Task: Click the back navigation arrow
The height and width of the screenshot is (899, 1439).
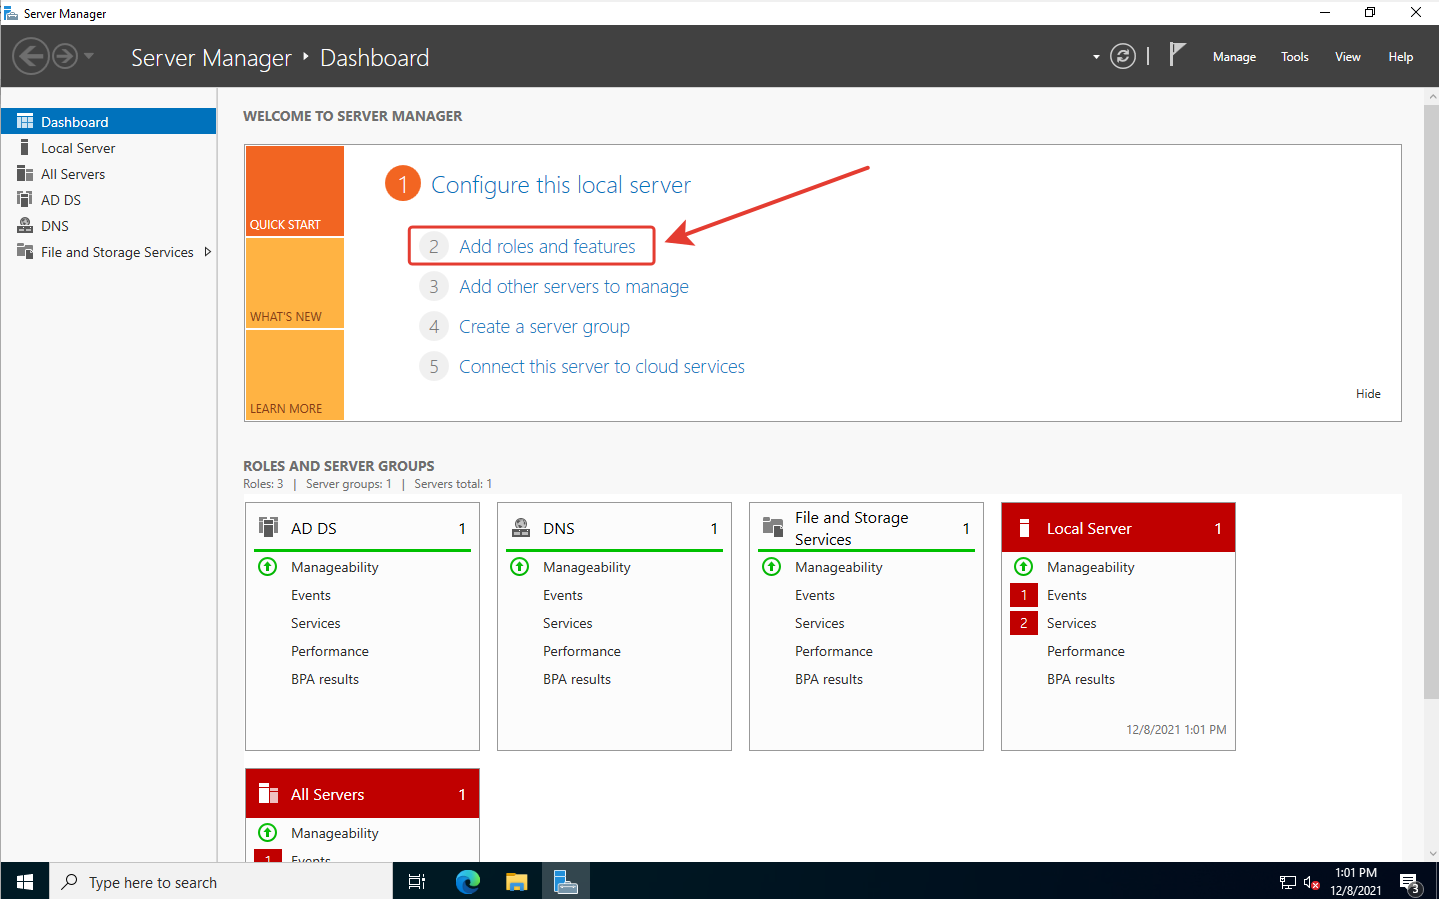Action: [31, 56]
